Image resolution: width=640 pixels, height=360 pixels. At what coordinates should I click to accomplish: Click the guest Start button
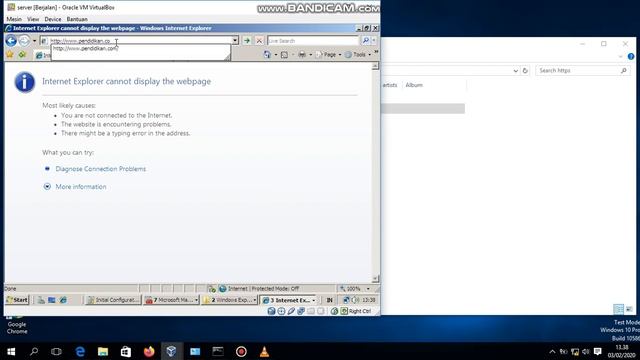[17, 300]
